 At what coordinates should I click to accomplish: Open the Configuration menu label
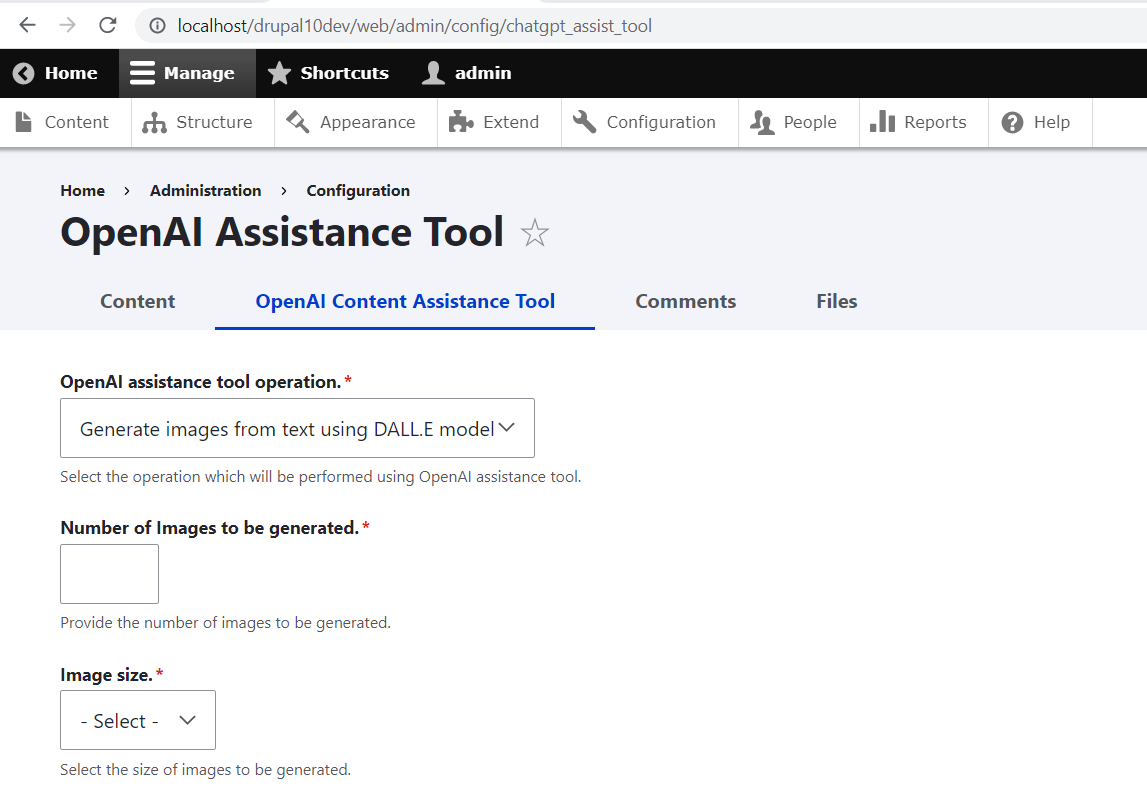661,123
